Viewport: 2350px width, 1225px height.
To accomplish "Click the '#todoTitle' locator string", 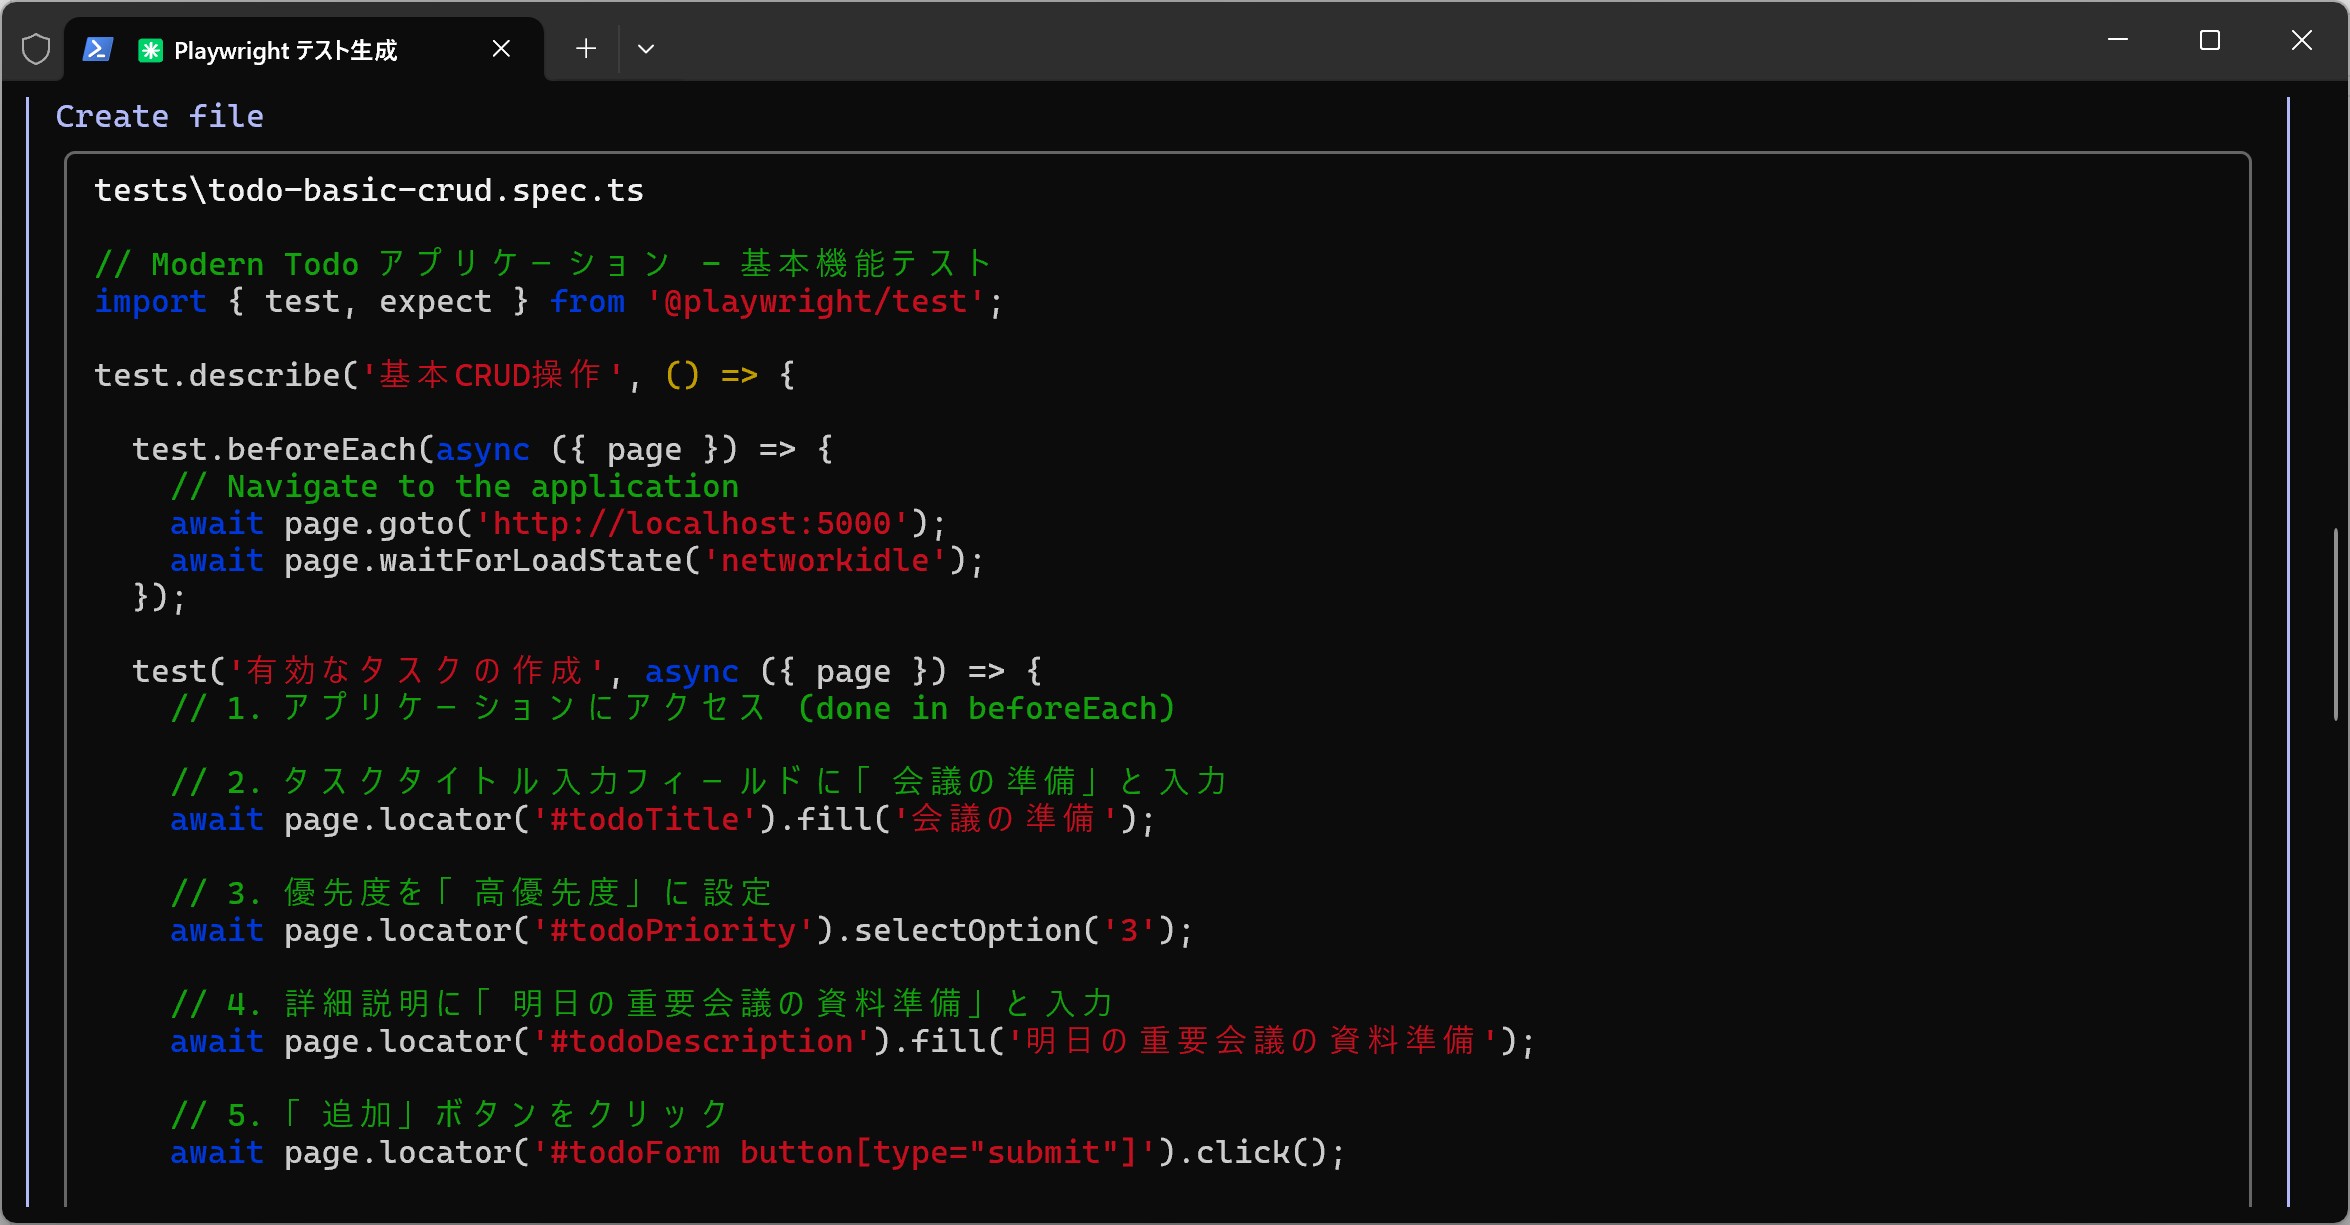I will tap(645, 820).
